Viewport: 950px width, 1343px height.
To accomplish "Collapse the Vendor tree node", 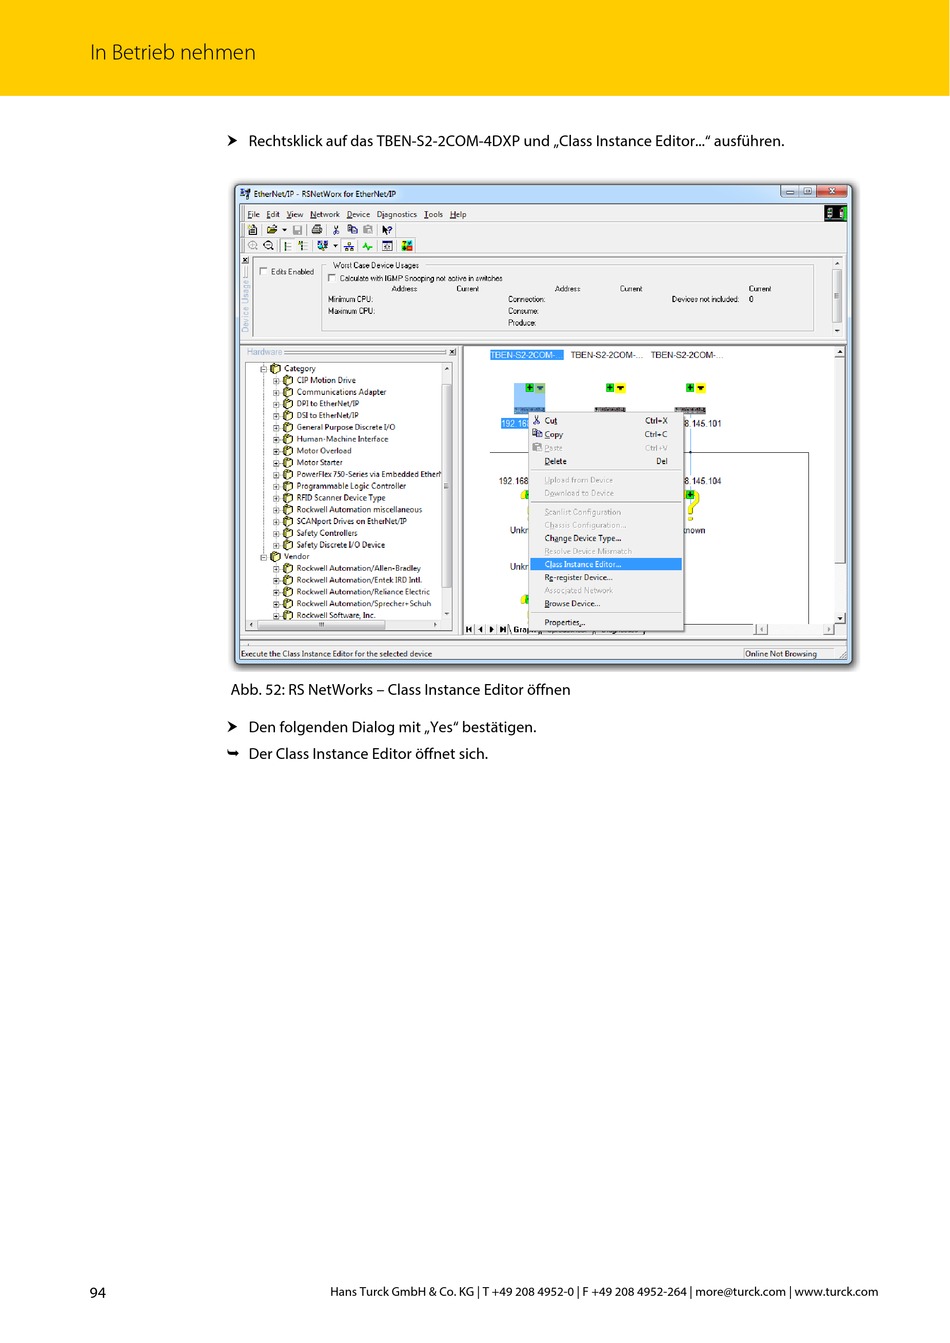I will click(x=264, y=557).
